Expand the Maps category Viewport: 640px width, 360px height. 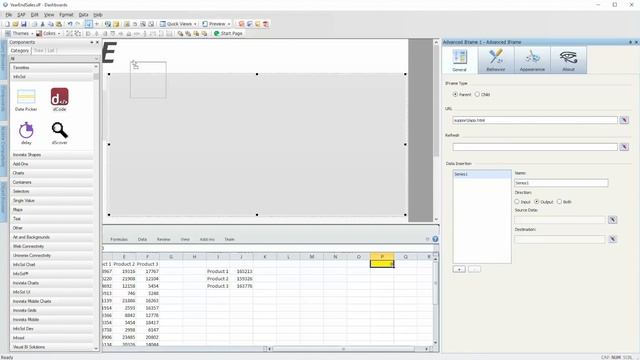pos(52,210)
